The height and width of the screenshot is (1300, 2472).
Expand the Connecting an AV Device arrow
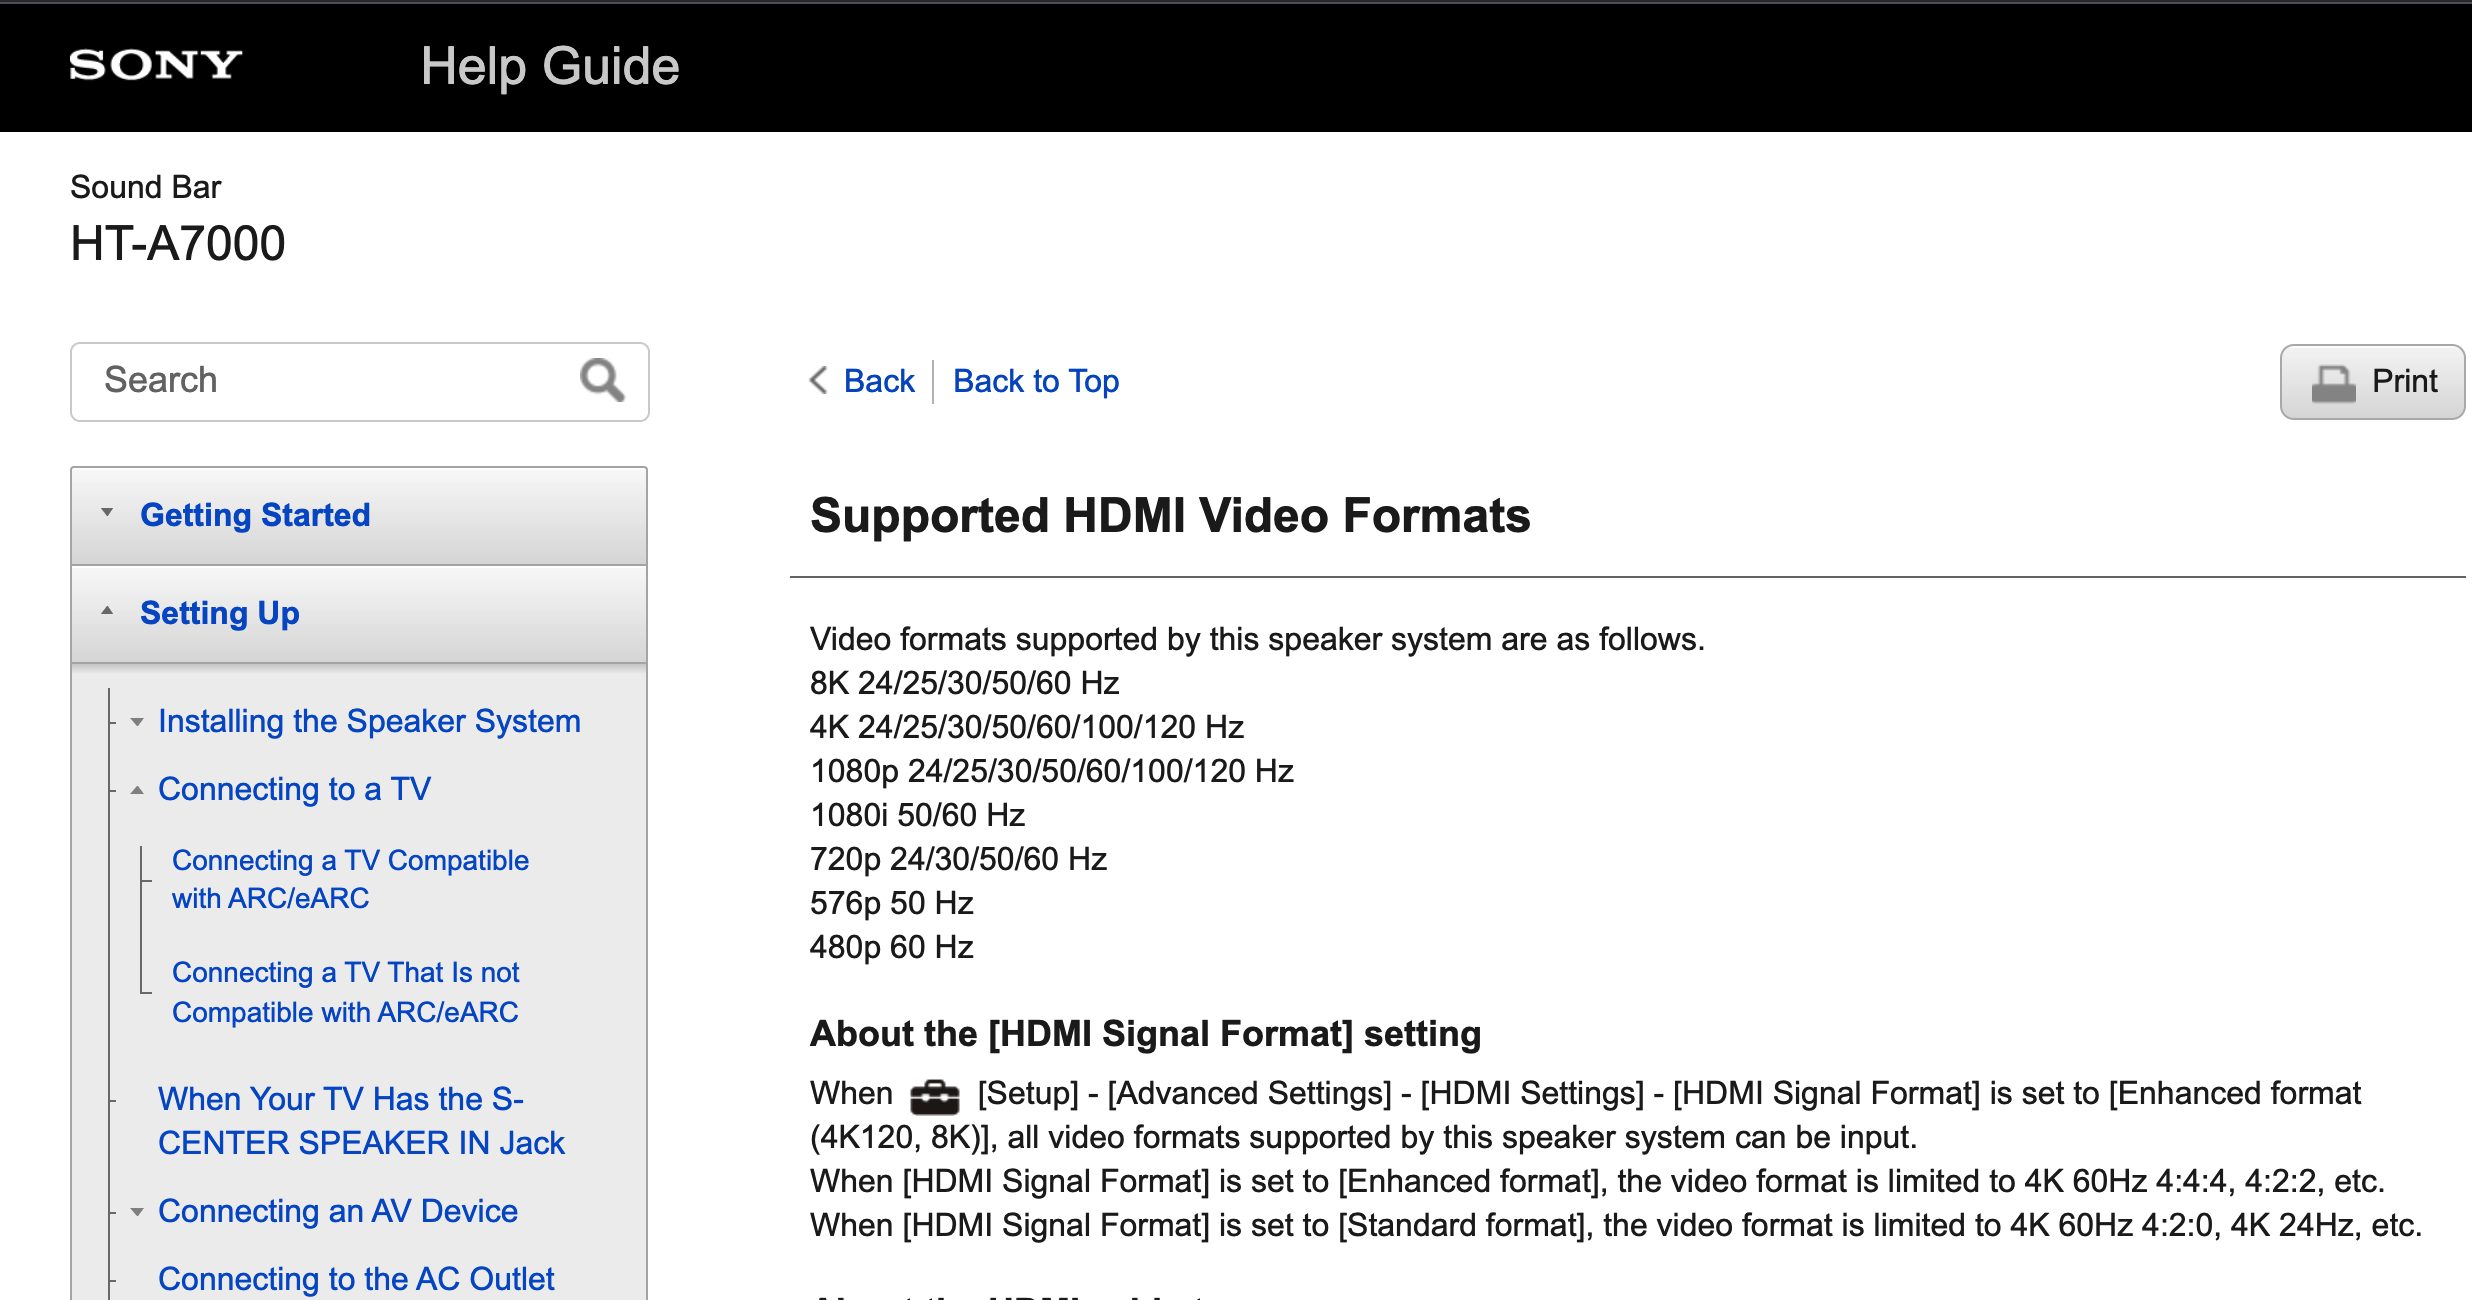137,1212
